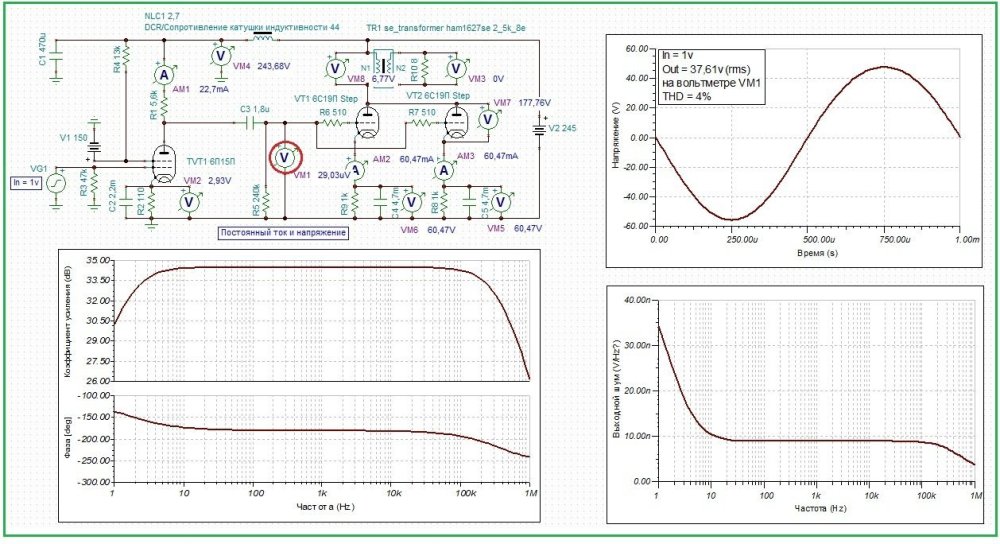Click the 'Постоянный ток и напряжение' label
The image size is (1000, 544).
click(x=282, y=232)
